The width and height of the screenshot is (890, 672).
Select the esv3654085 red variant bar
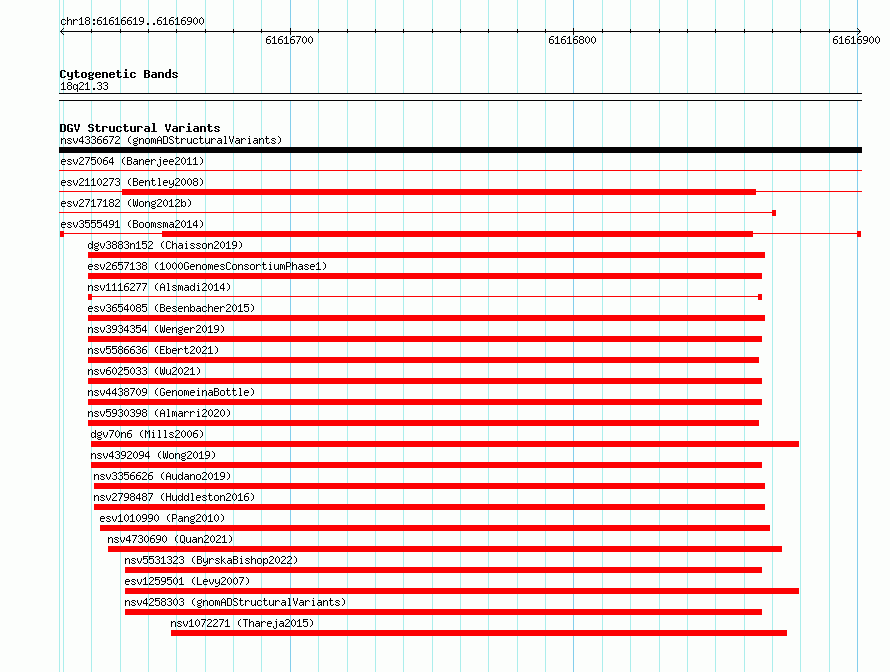(426, 318)
